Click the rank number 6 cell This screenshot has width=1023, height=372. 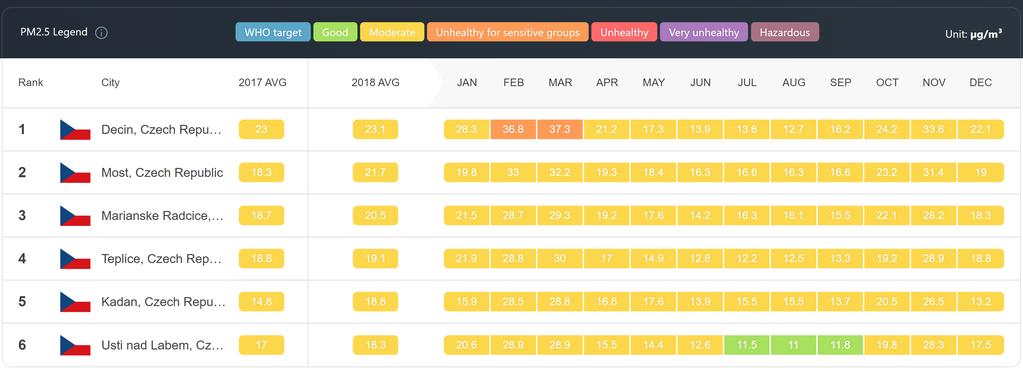click(x=22, y=345)
